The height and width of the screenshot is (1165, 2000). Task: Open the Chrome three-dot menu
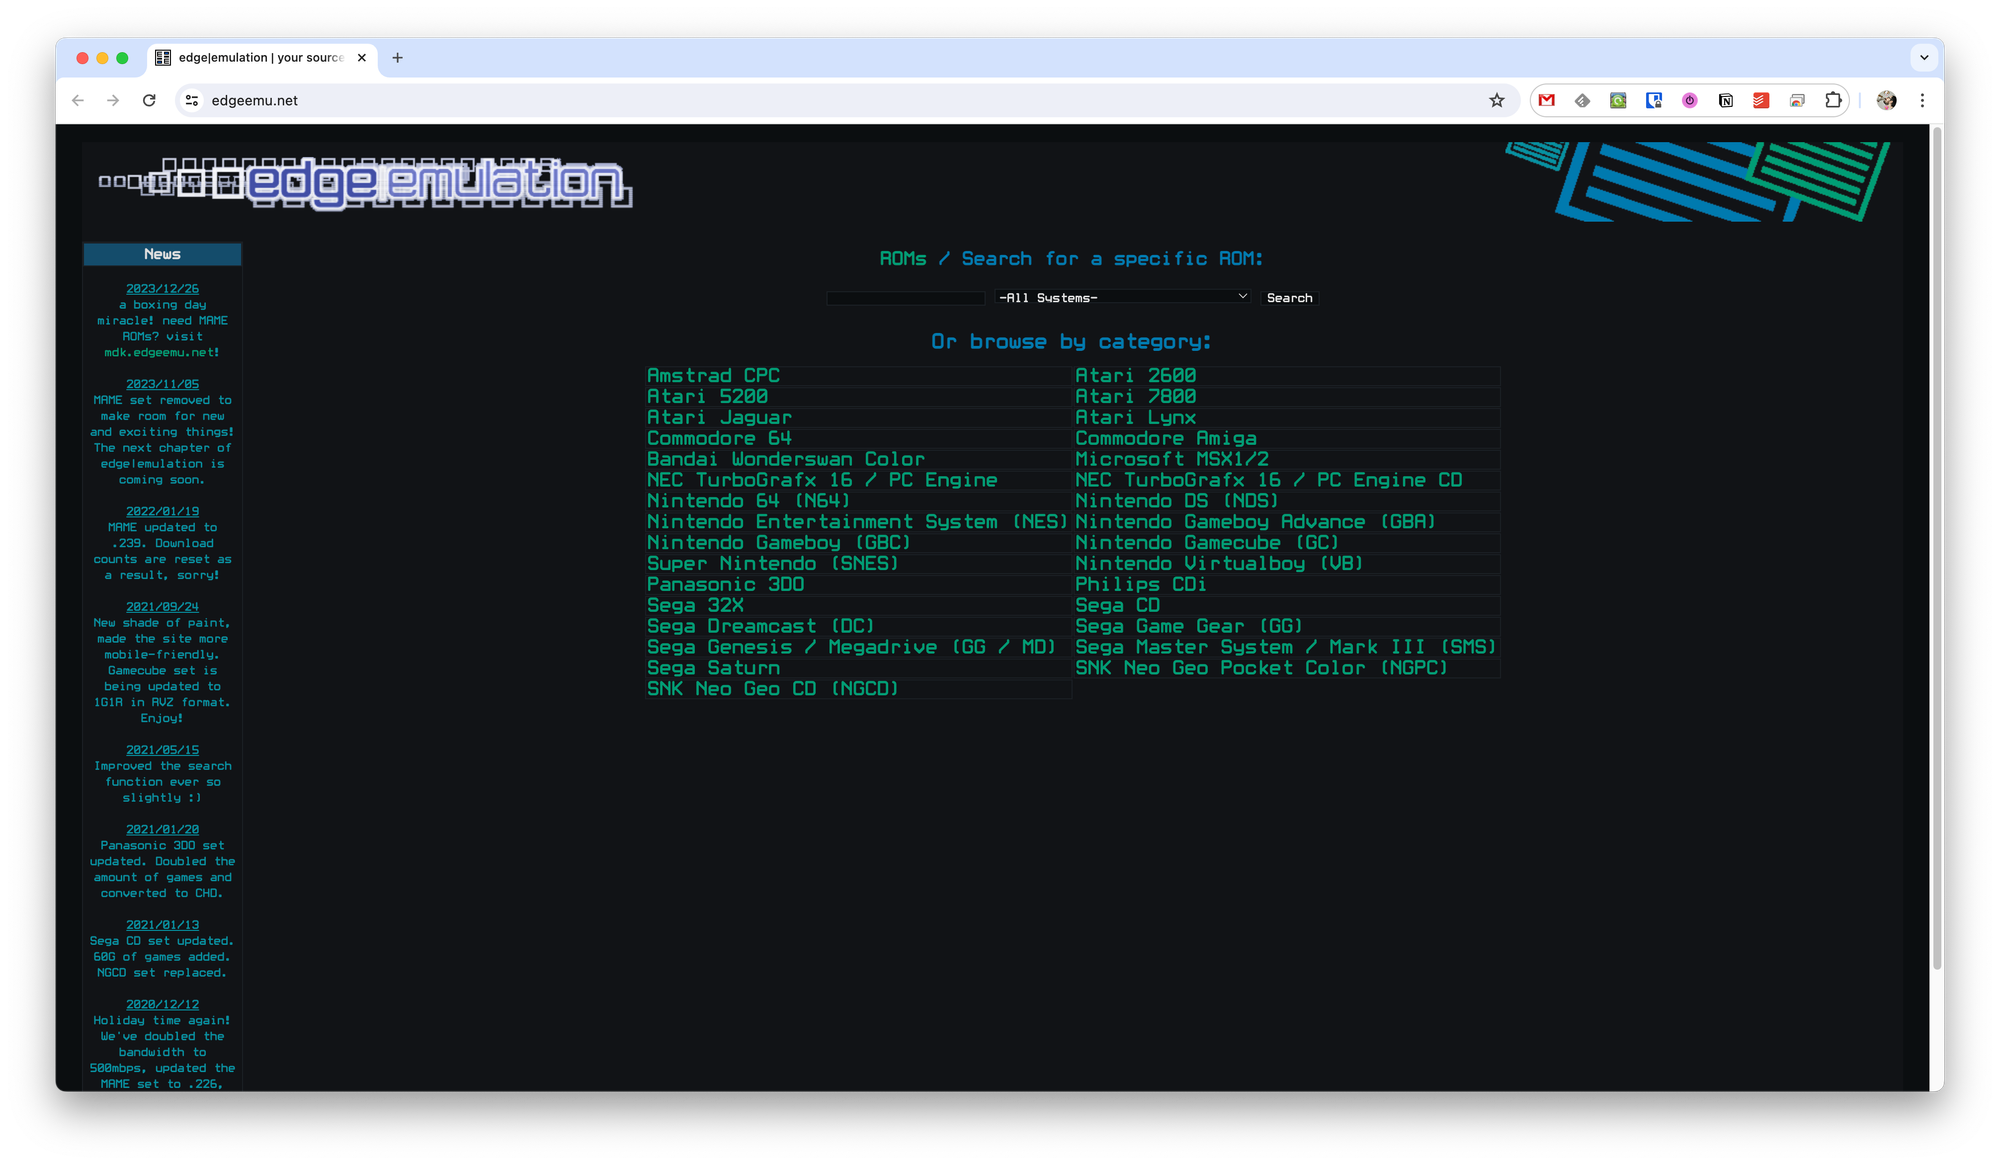[1922, 100]
